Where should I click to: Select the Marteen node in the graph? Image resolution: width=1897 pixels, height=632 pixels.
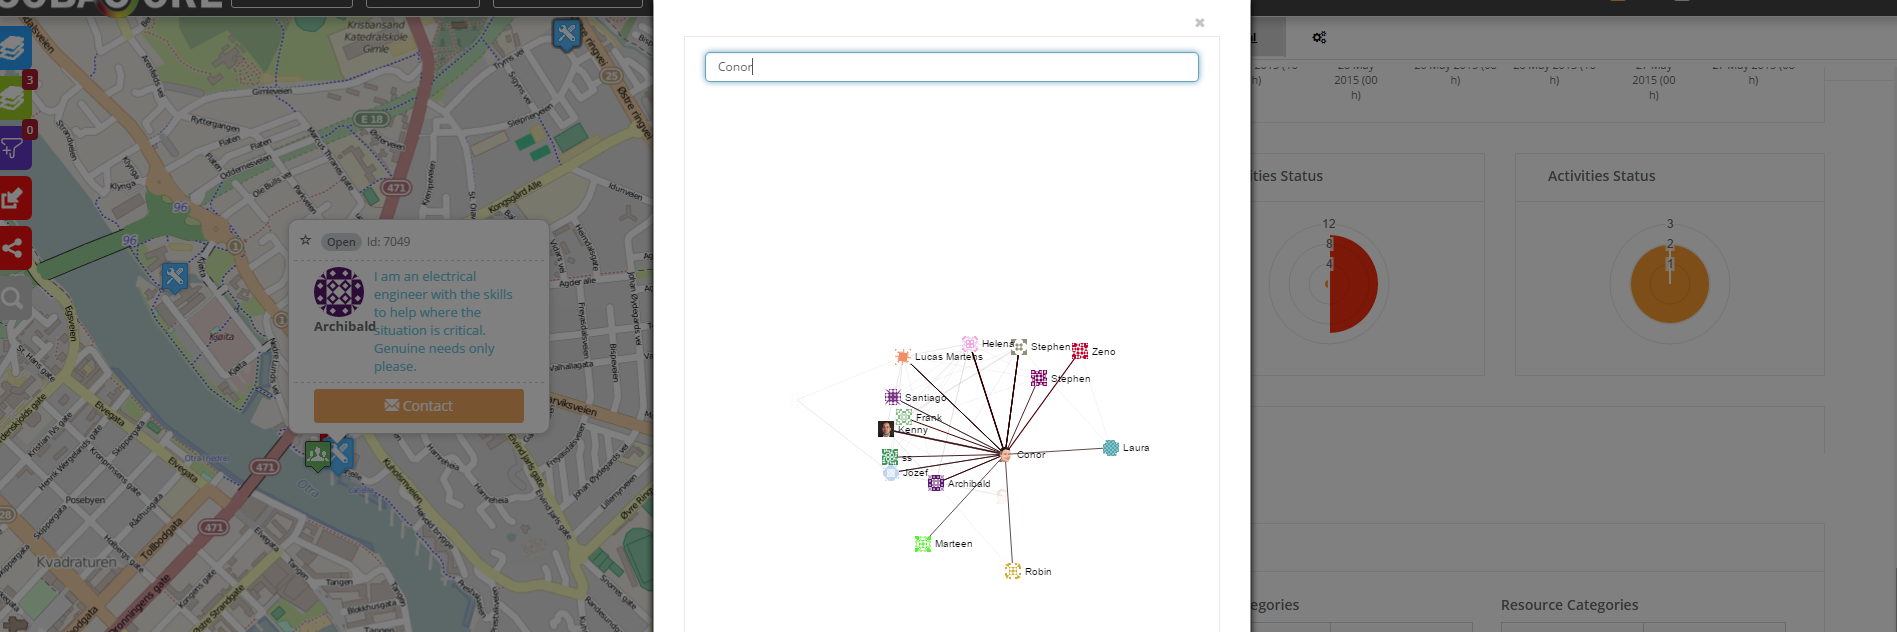(x=923, y=544)
